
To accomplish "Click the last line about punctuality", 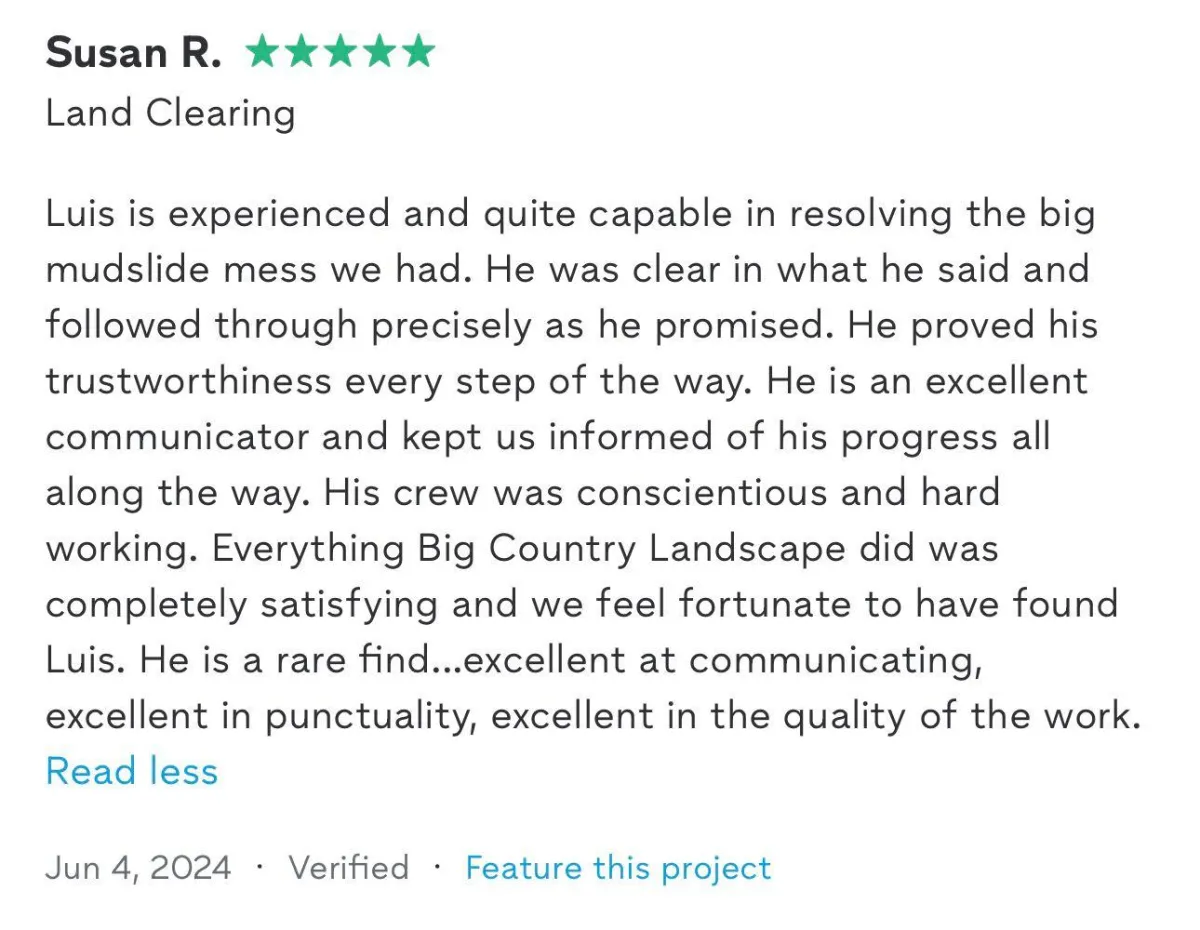I will click(x=594, y=716).
